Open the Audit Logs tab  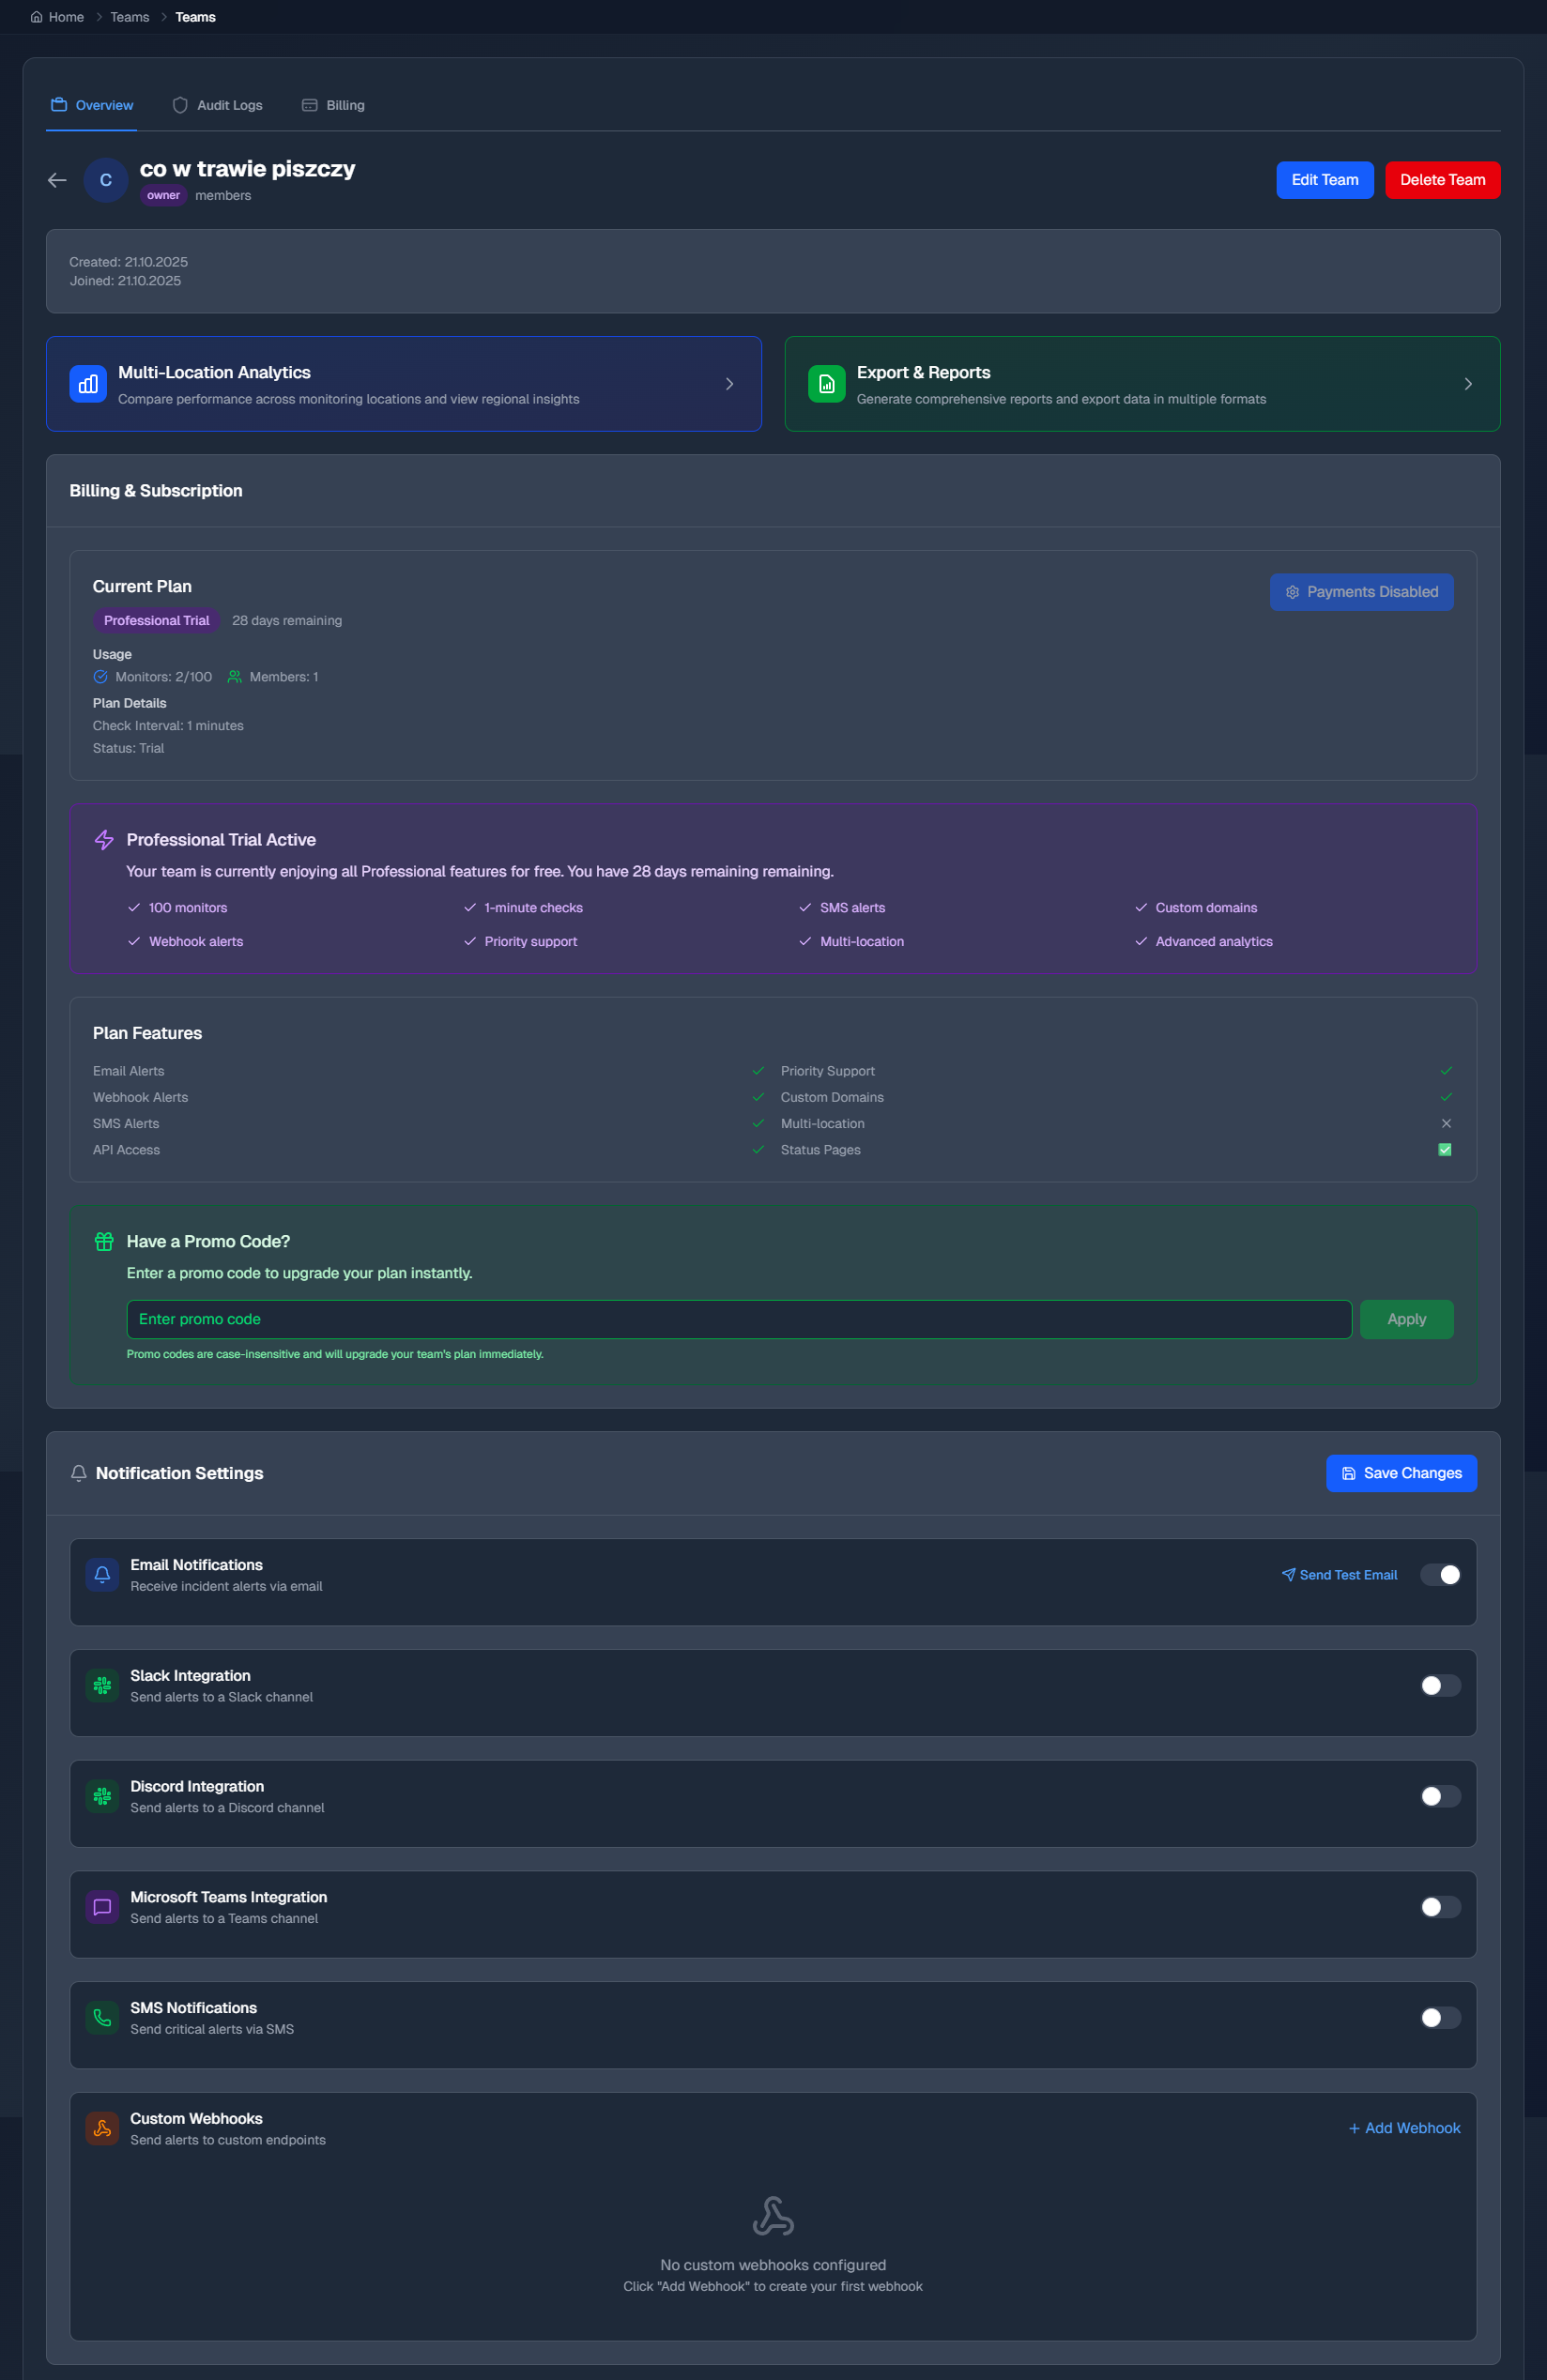tap(218, 105)
